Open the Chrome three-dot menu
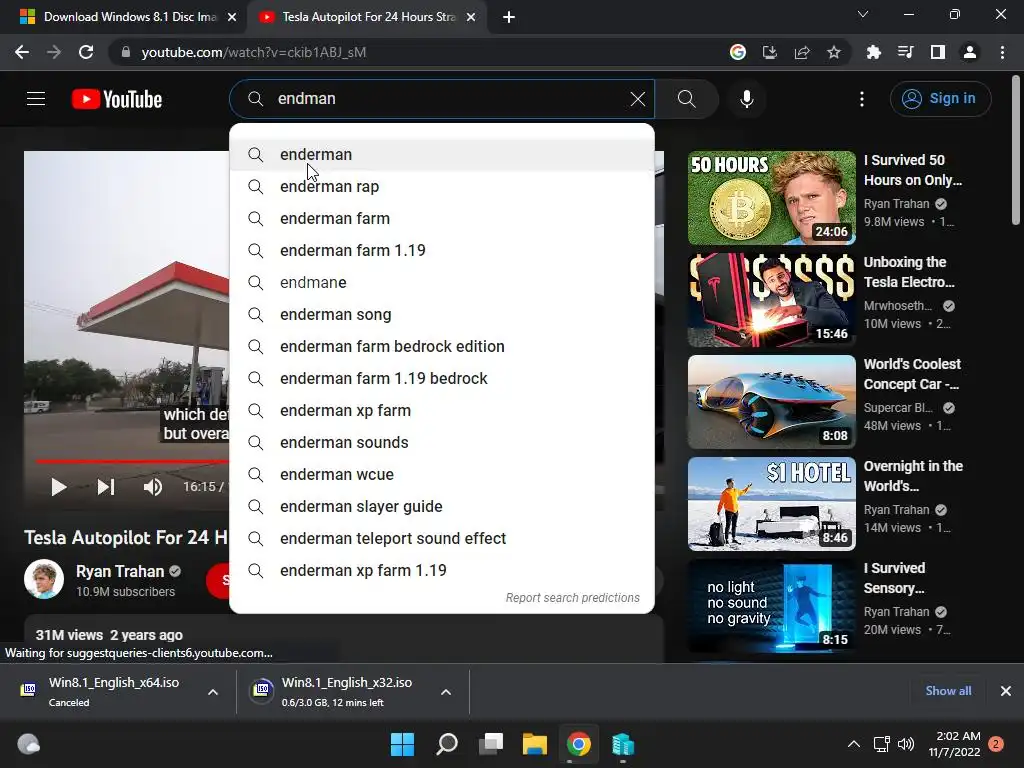1024x768 pixels. click(1002, 52)
